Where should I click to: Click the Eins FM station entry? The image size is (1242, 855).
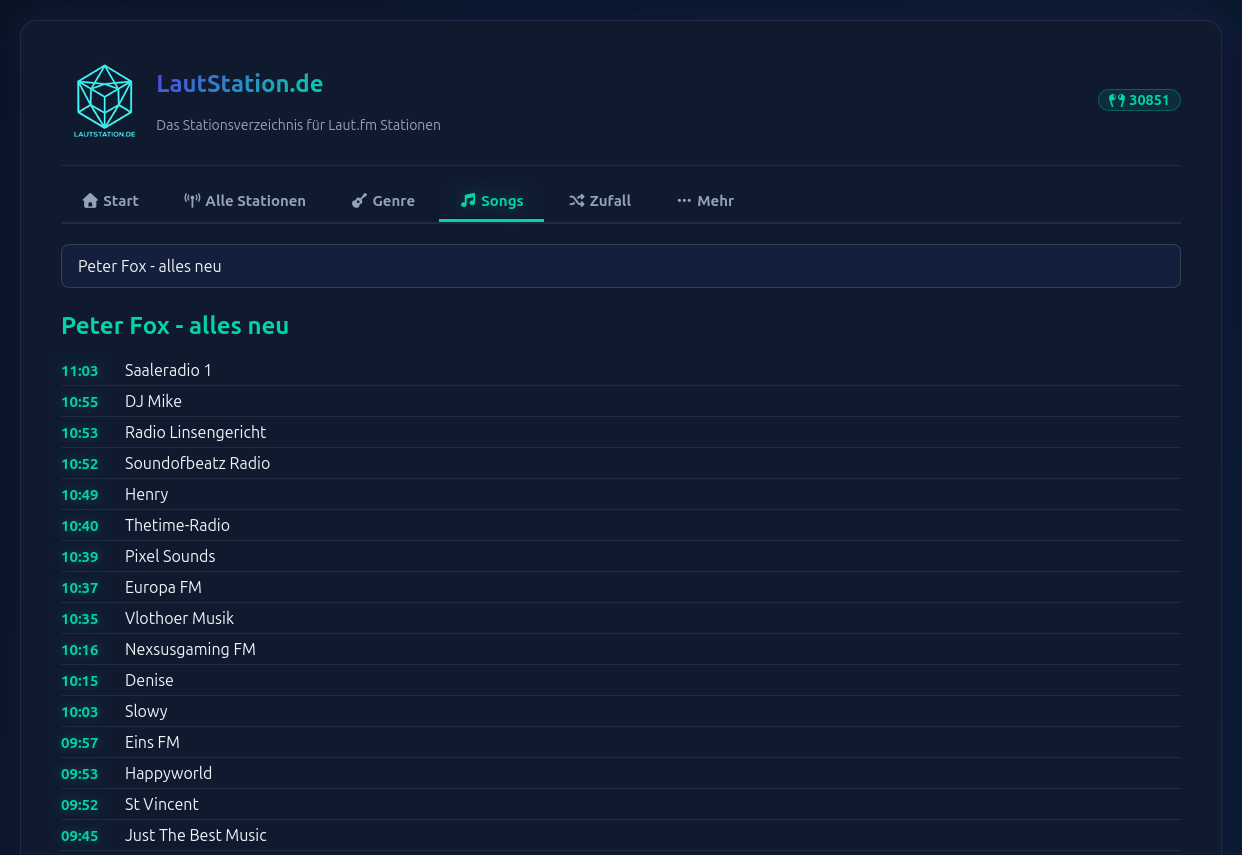pos(152,742)
